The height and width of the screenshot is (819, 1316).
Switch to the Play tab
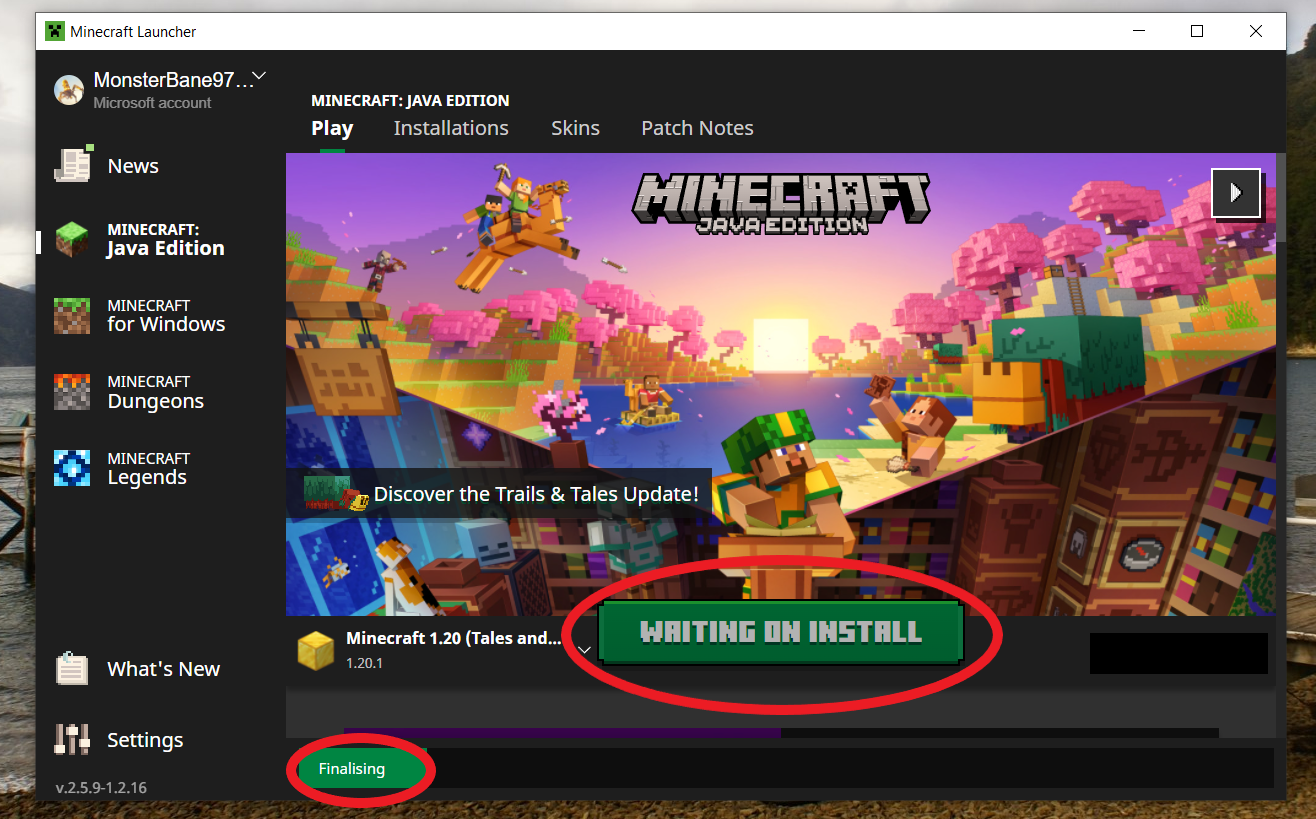pyautogui.click(x=332, y=128)
